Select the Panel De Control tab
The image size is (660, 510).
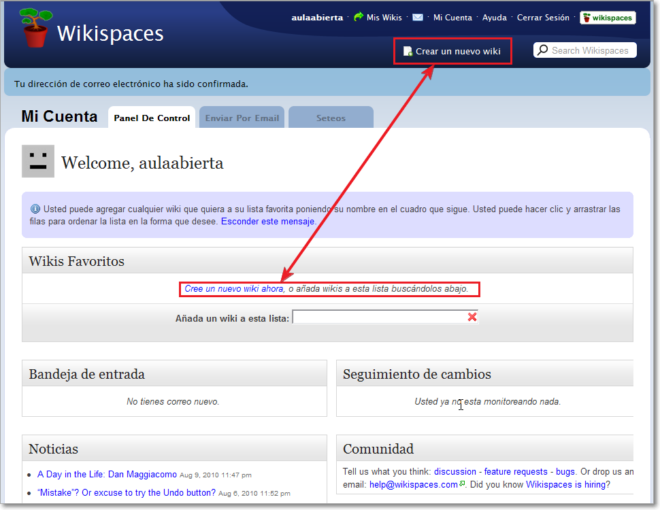click(152, 118)
